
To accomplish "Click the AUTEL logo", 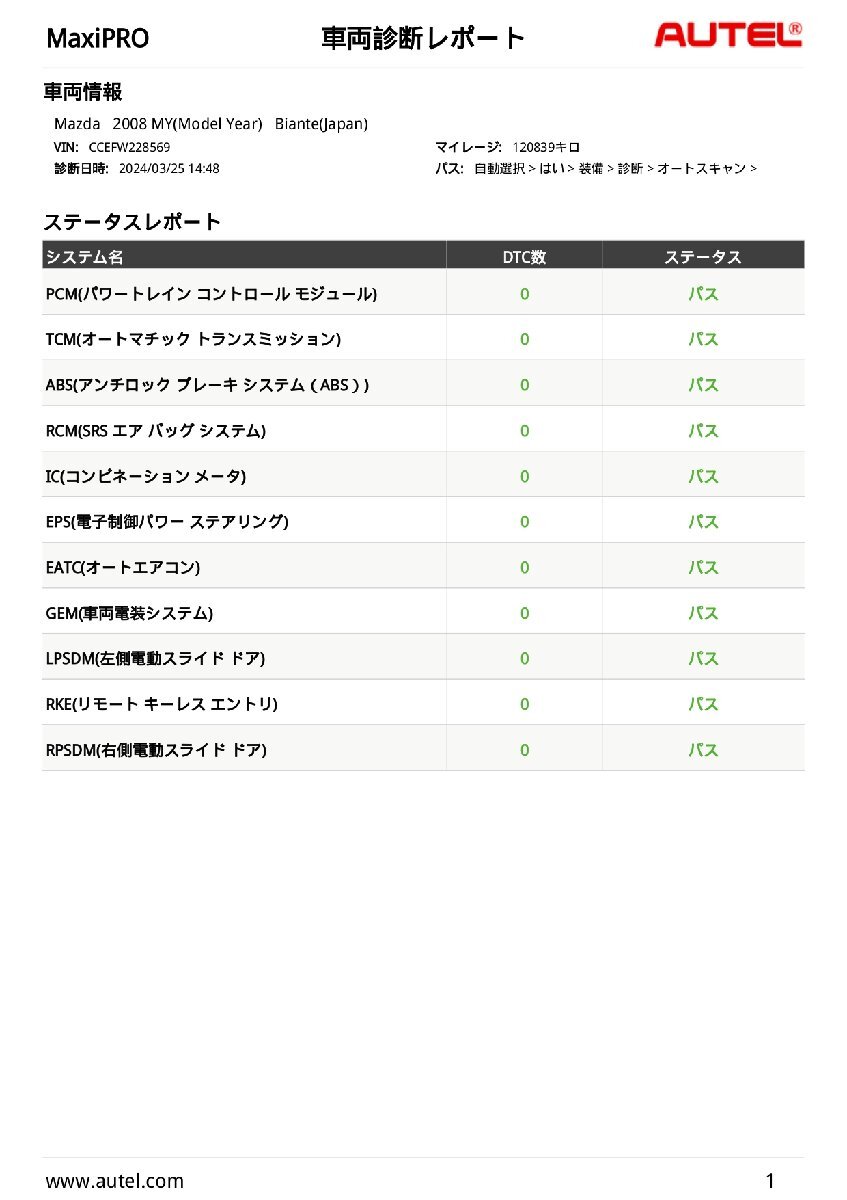I will coord(728,35).
